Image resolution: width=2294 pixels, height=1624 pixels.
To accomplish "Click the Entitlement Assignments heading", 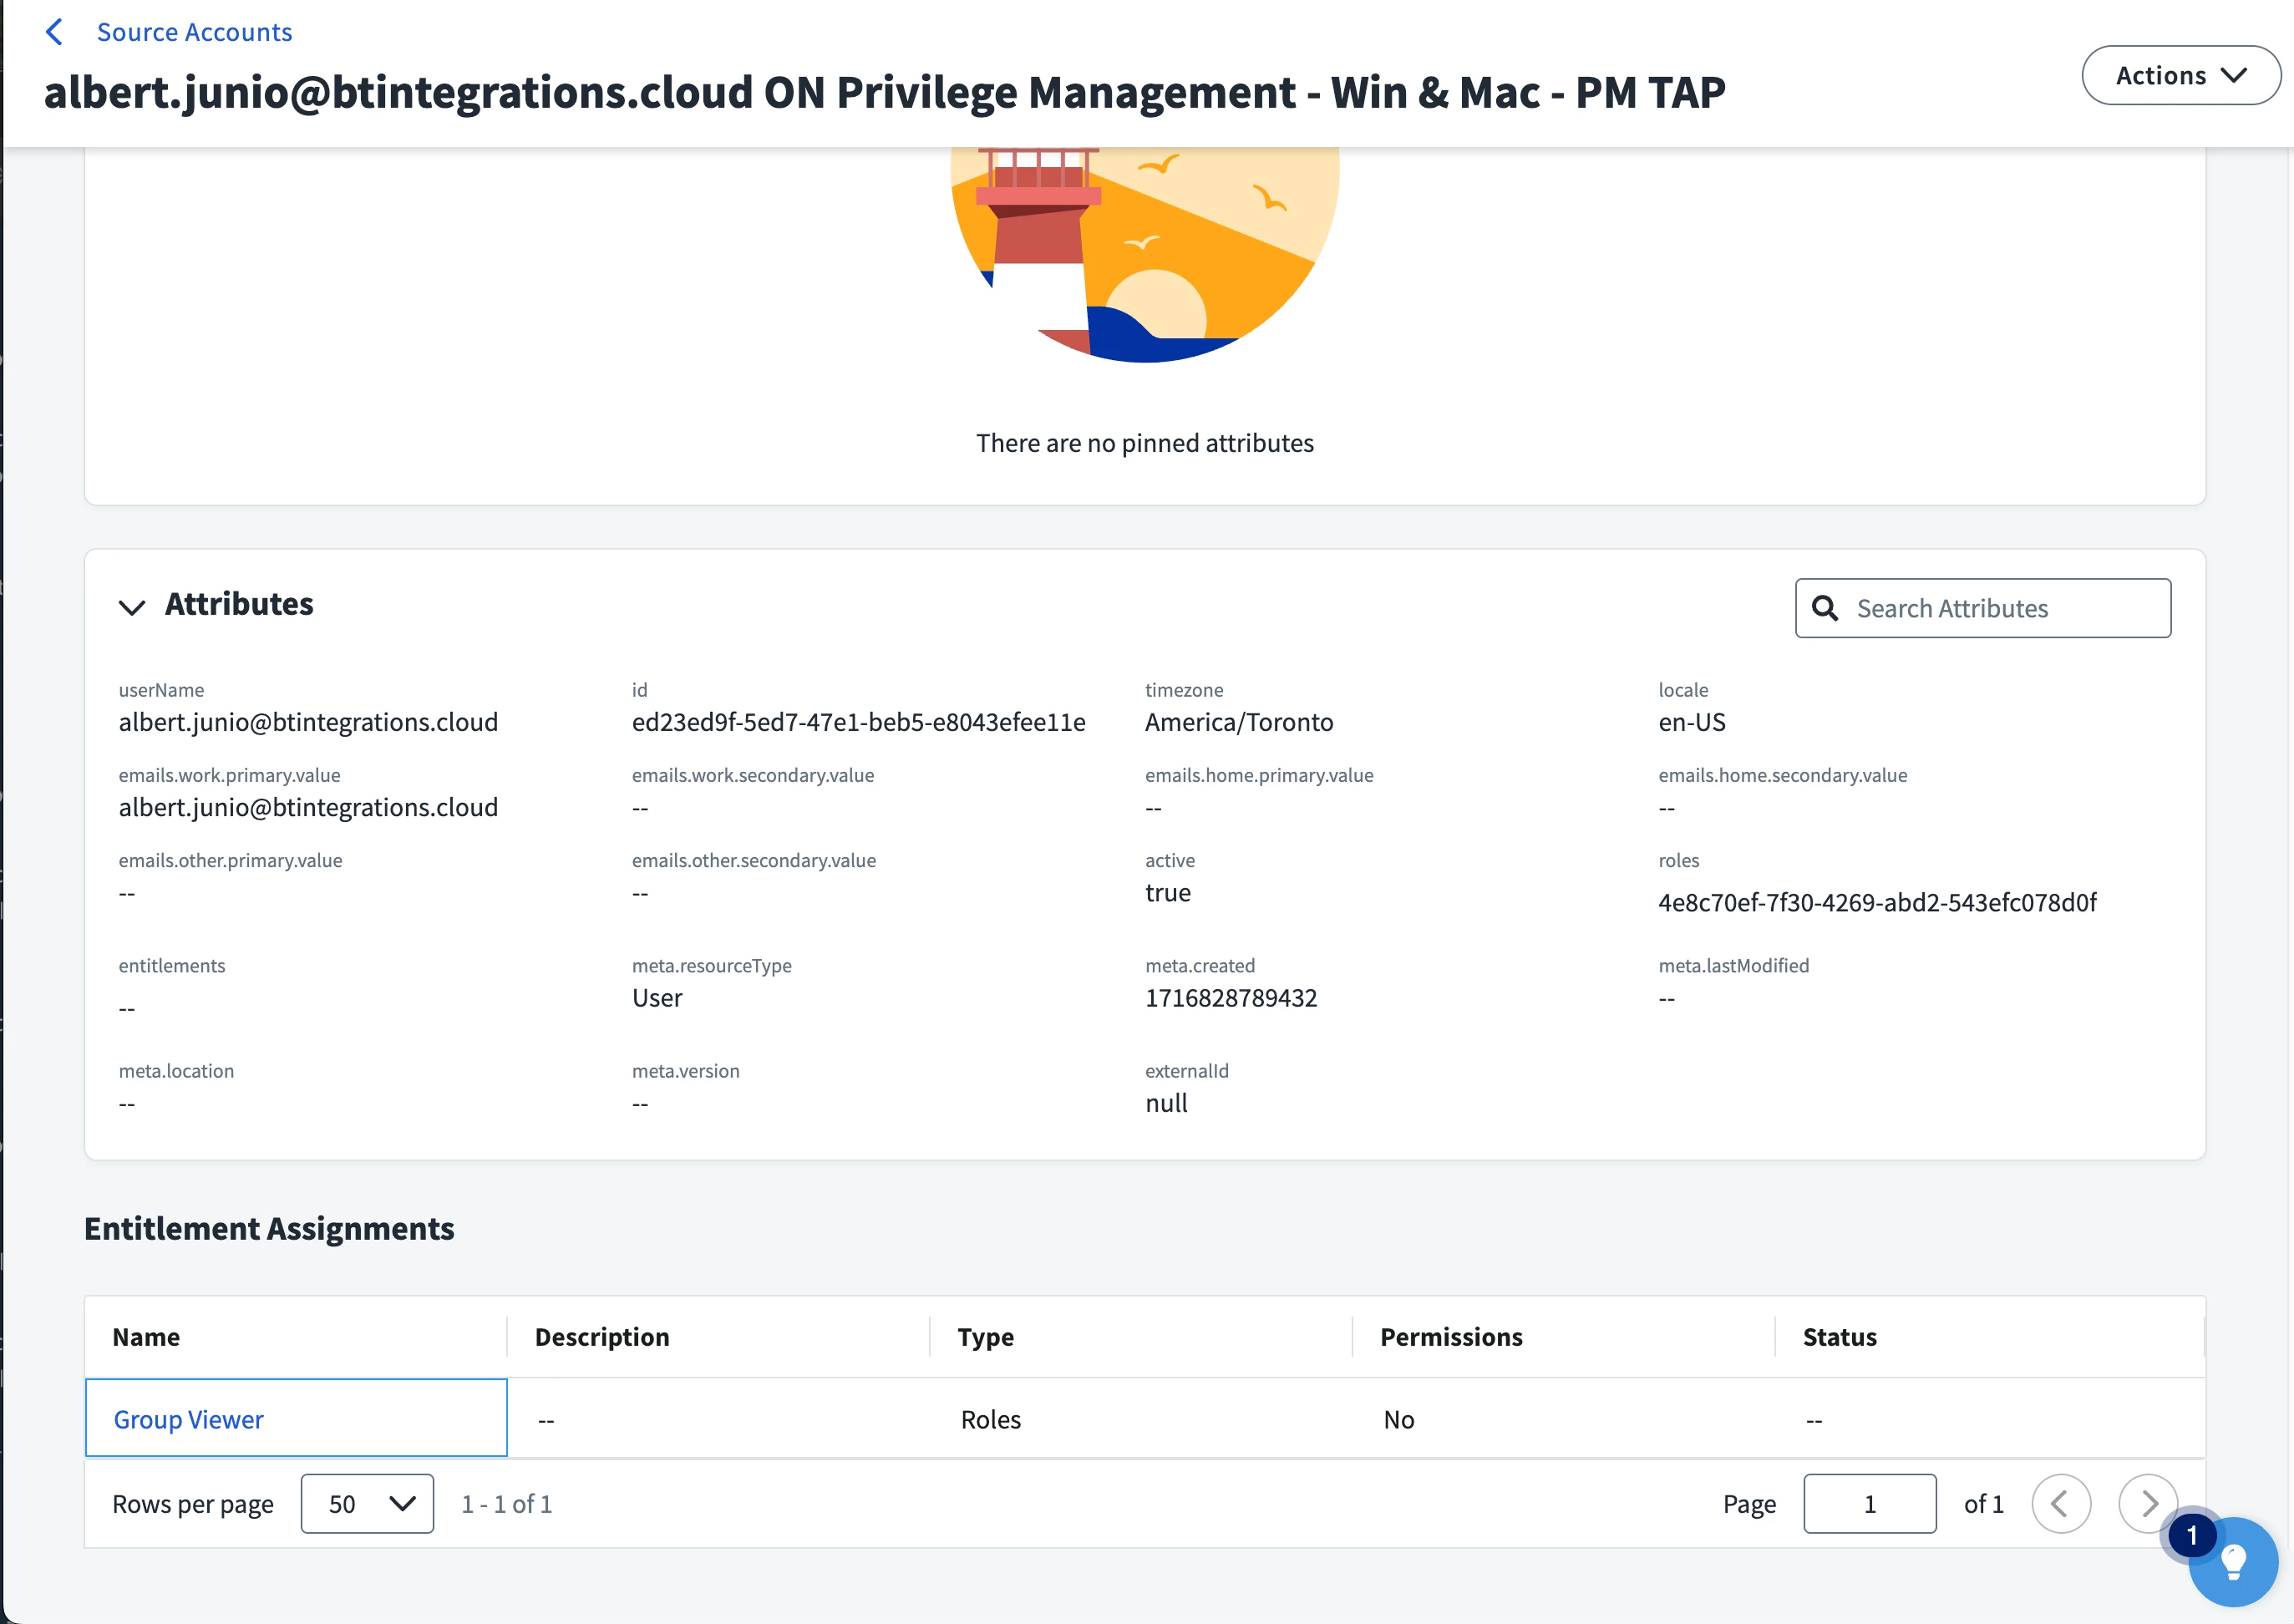I will tap(269, 1228).
